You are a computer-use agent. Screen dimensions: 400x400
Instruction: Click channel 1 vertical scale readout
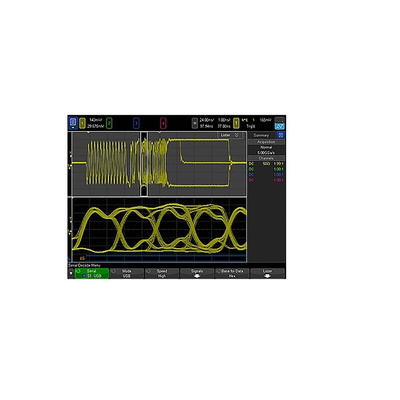coord(96,120)
